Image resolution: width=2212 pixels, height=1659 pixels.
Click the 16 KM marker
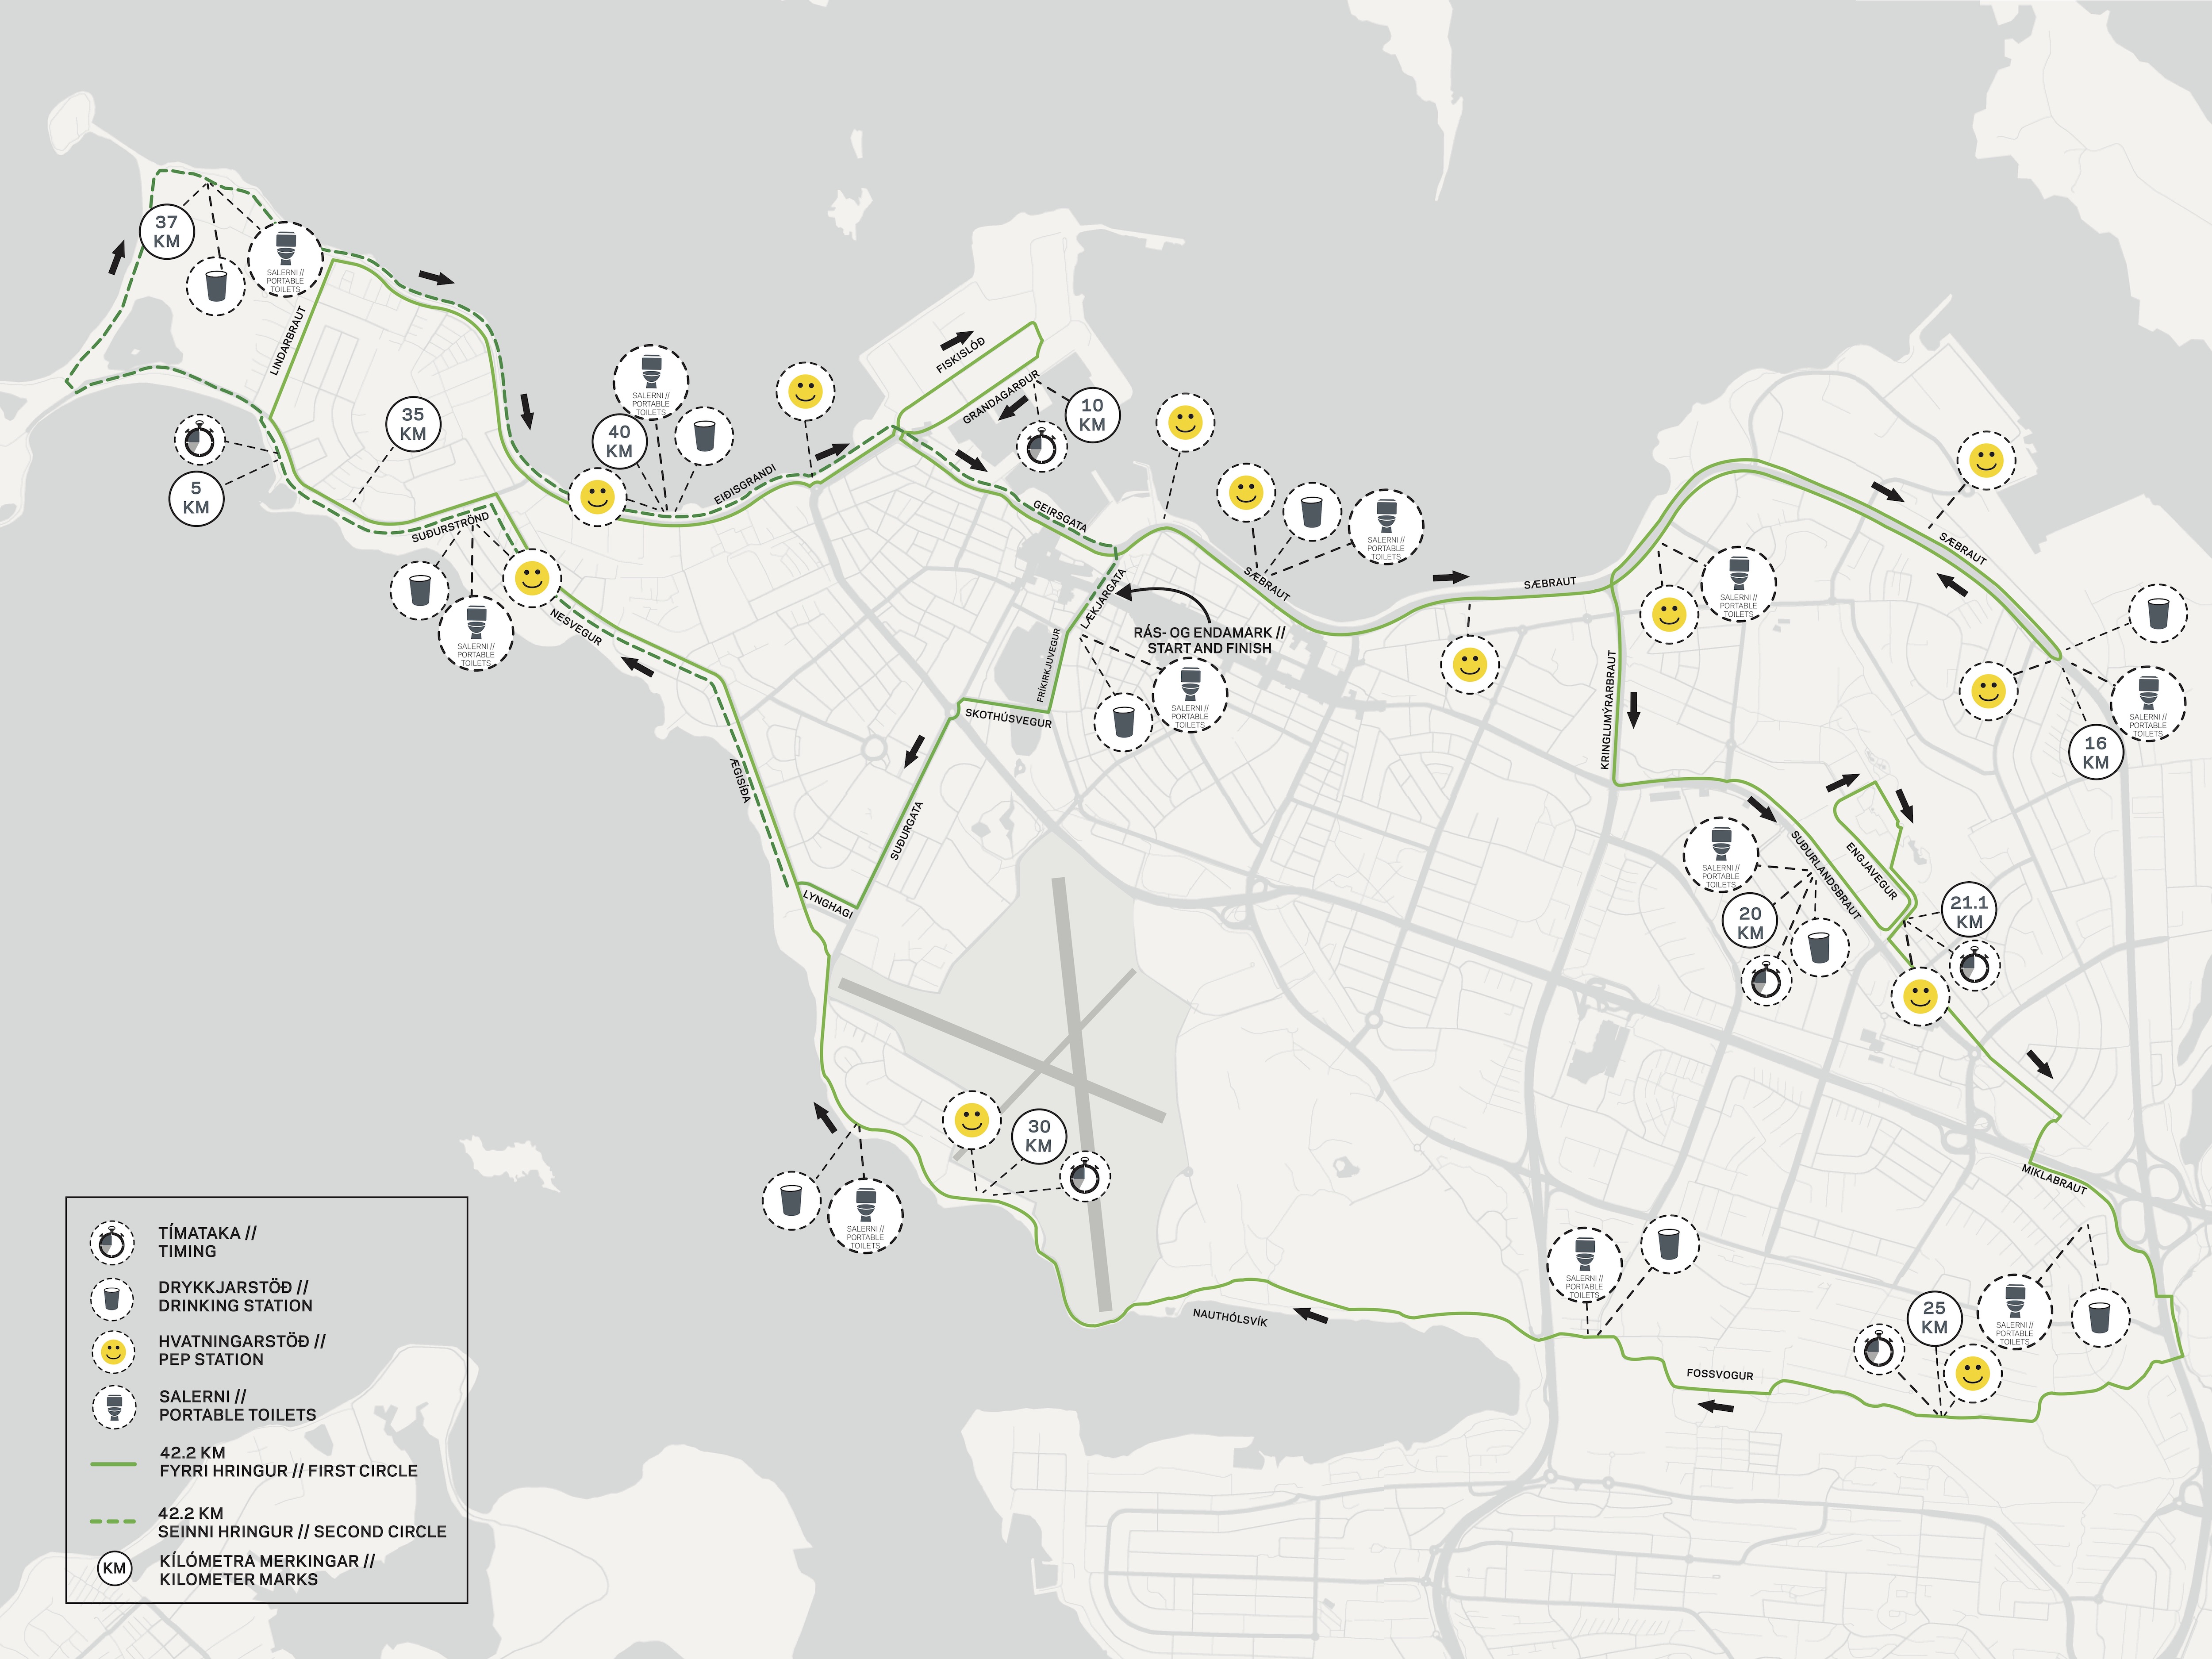[x=2095, y=752]
